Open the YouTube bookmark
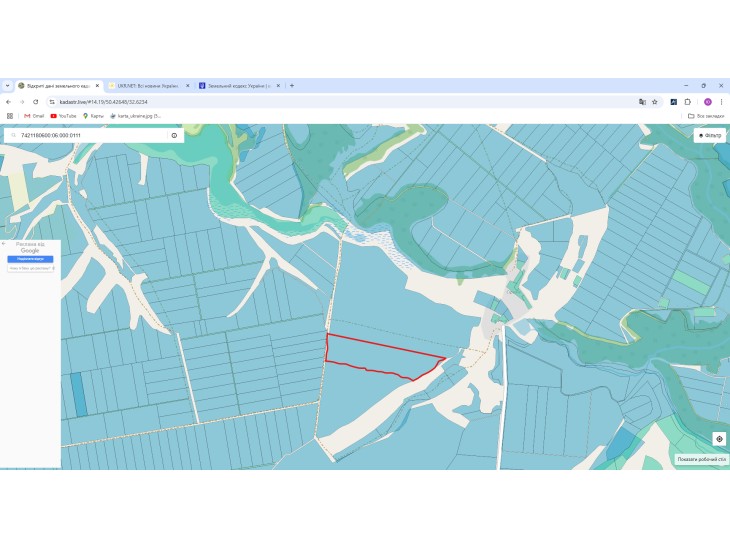This screenshot has width=730, height=547. click(63, 116)
